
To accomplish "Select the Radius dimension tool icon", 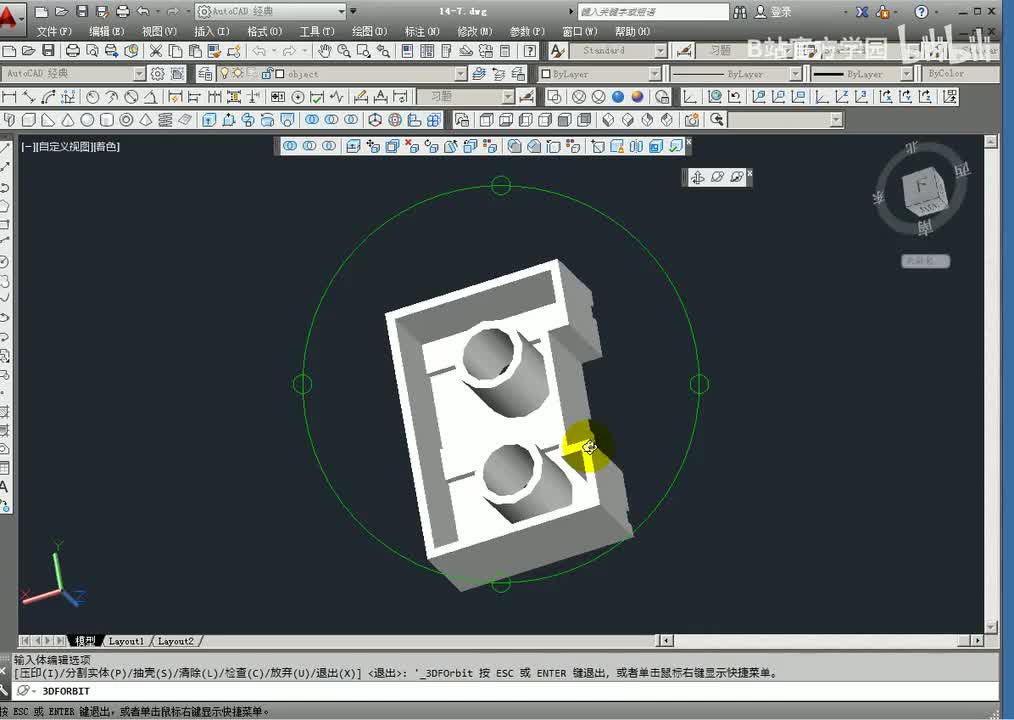I will (92, 97).
